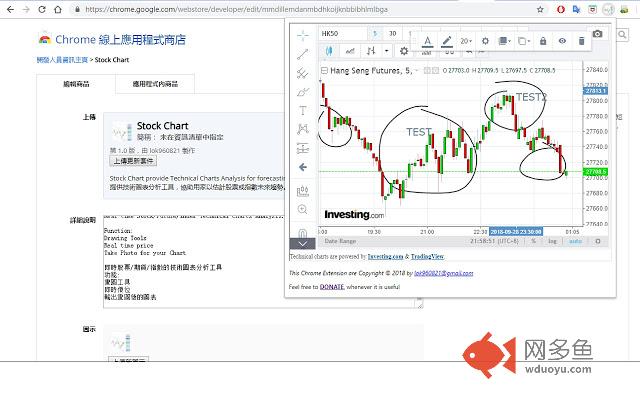
Task: Open the DONATE link
Action: [332, 287]
